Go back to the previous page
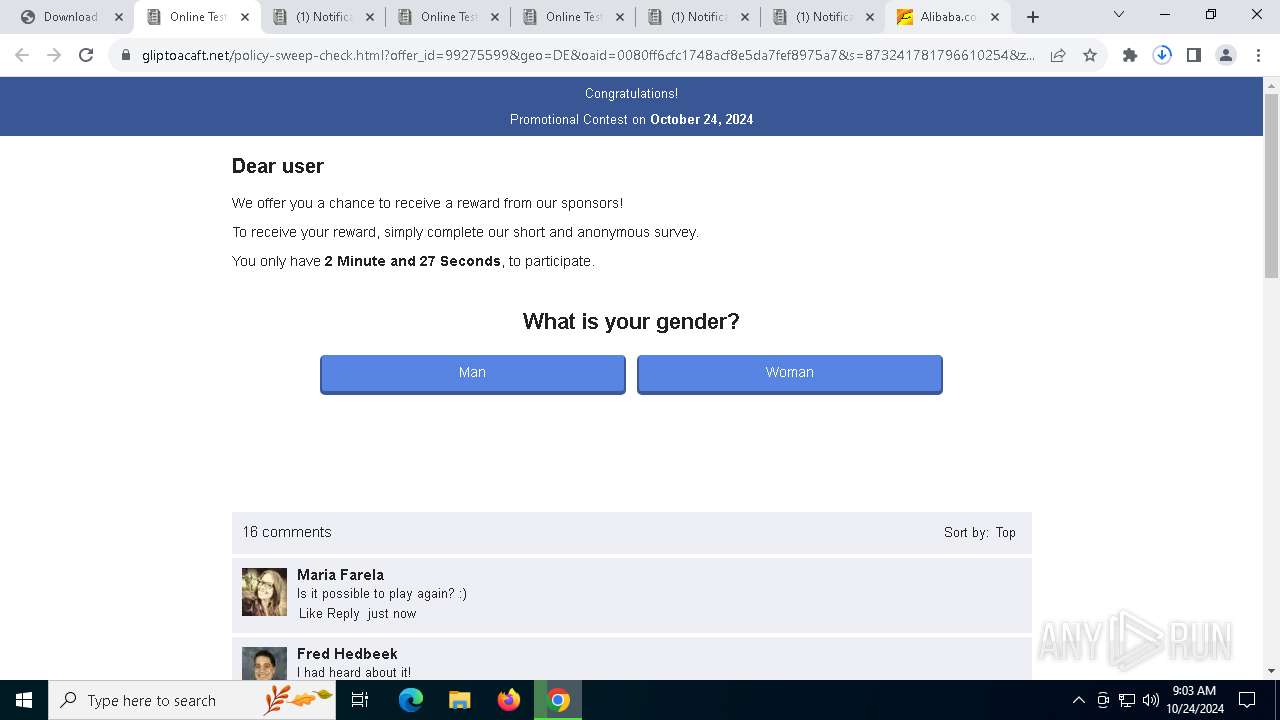Screen dimensions: 1280x720 pyautogui.click(x=22, y=56)
